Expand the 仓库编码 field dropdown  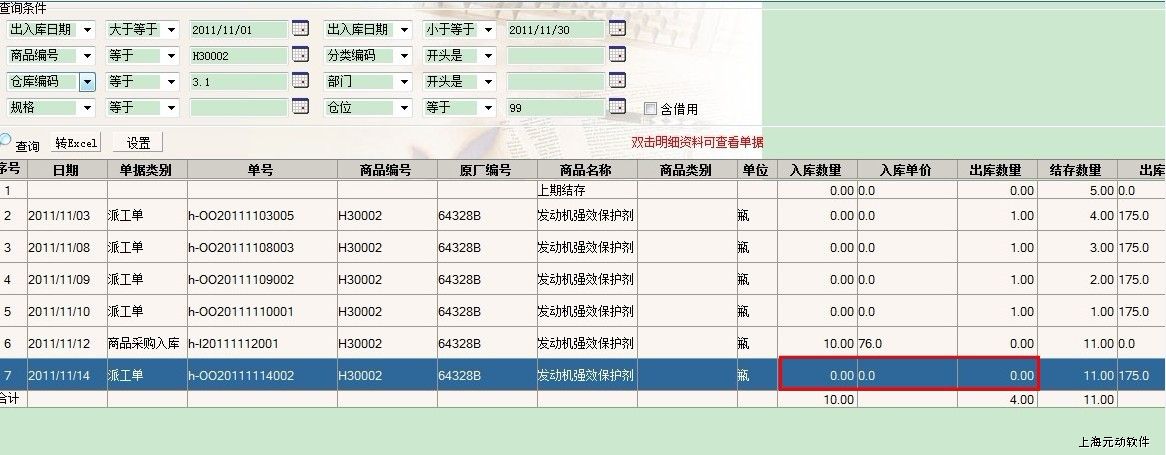87,82
